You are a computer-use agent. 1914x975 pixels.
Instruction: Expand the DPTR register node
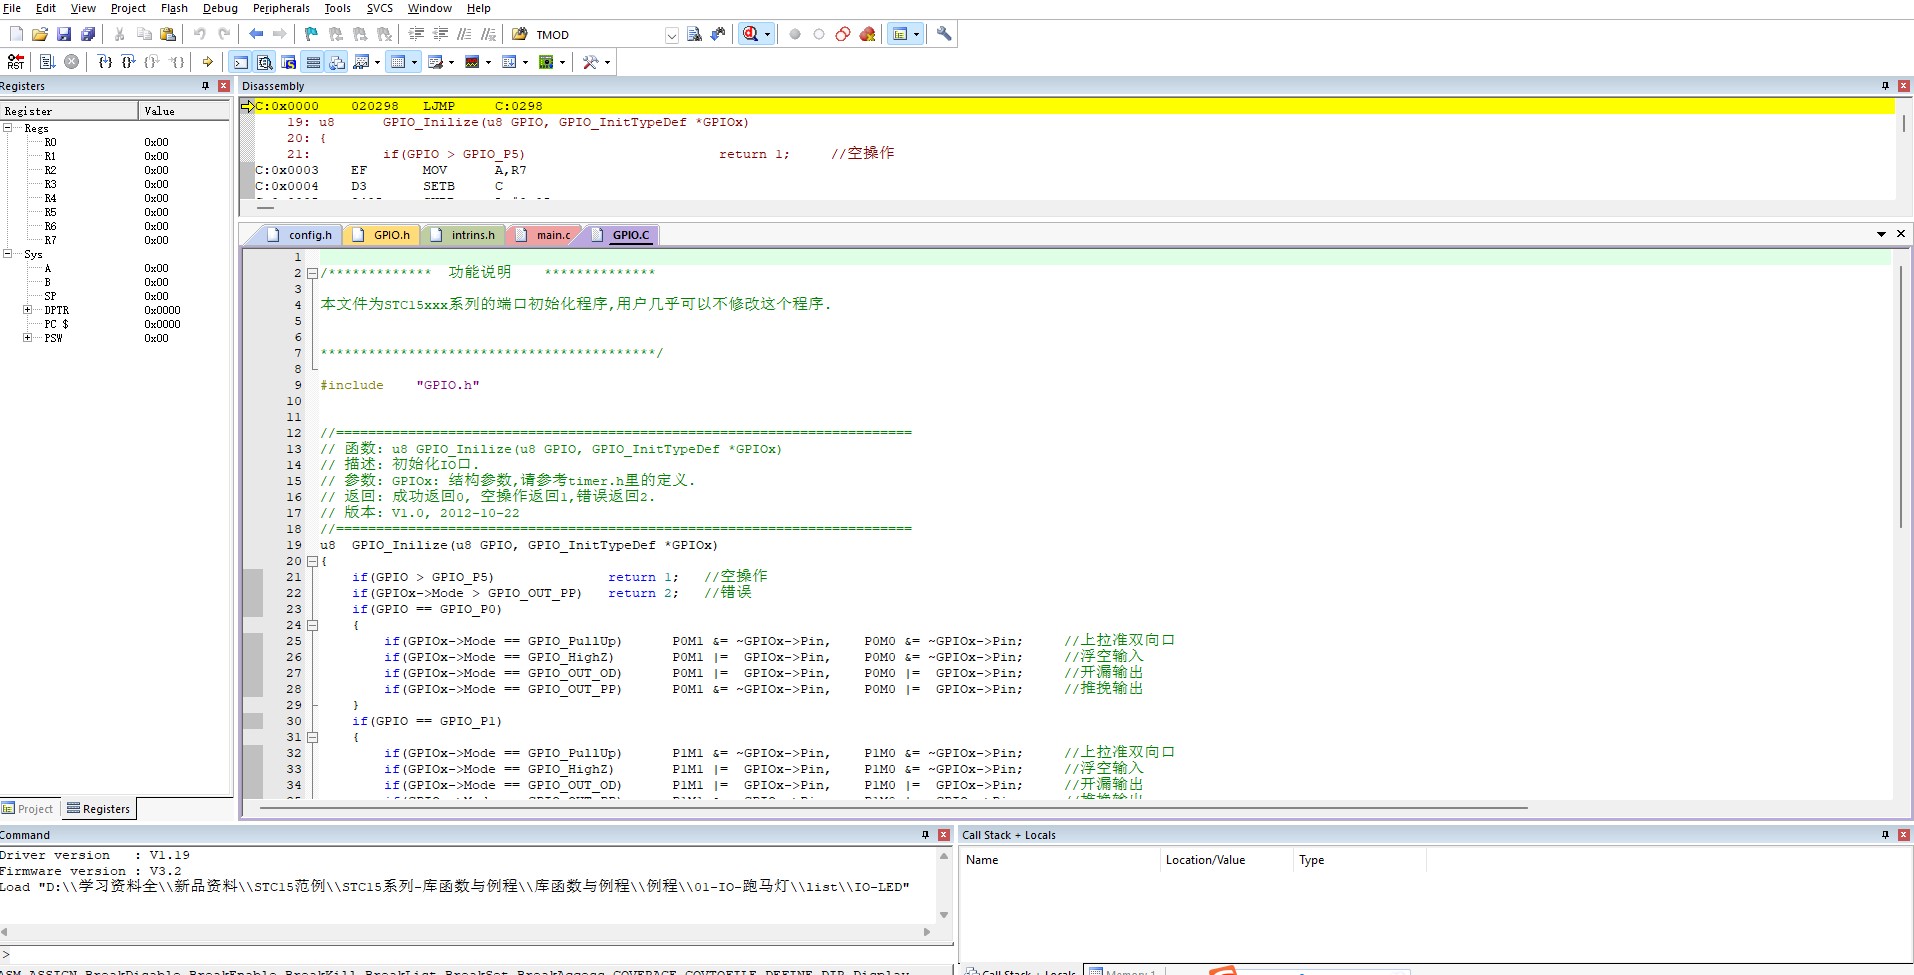click(28, 310)
